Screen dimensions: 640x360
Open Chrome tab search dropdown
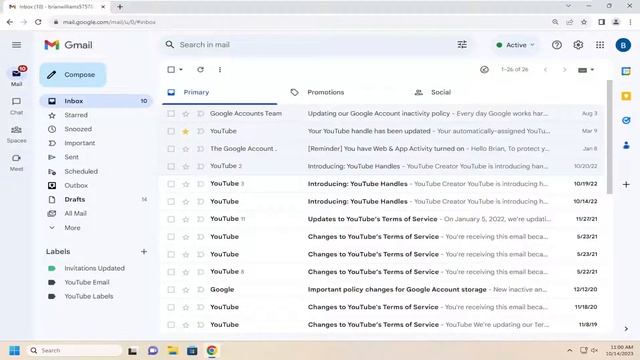(568, 6)
